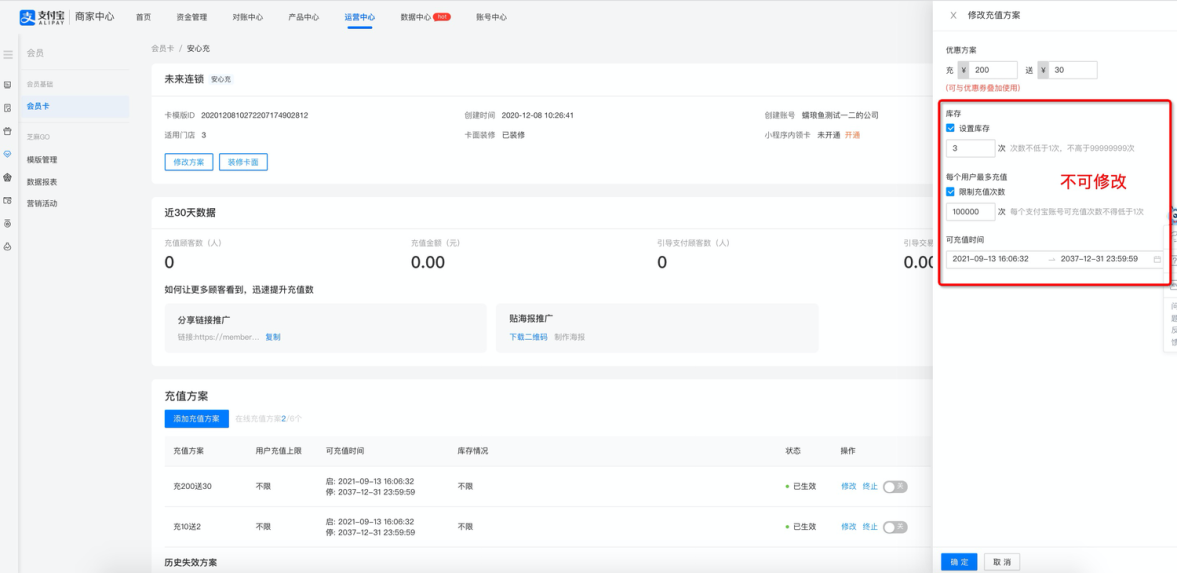Open the document sidebar icon
1177x573 pixels.
click(8, 108)
